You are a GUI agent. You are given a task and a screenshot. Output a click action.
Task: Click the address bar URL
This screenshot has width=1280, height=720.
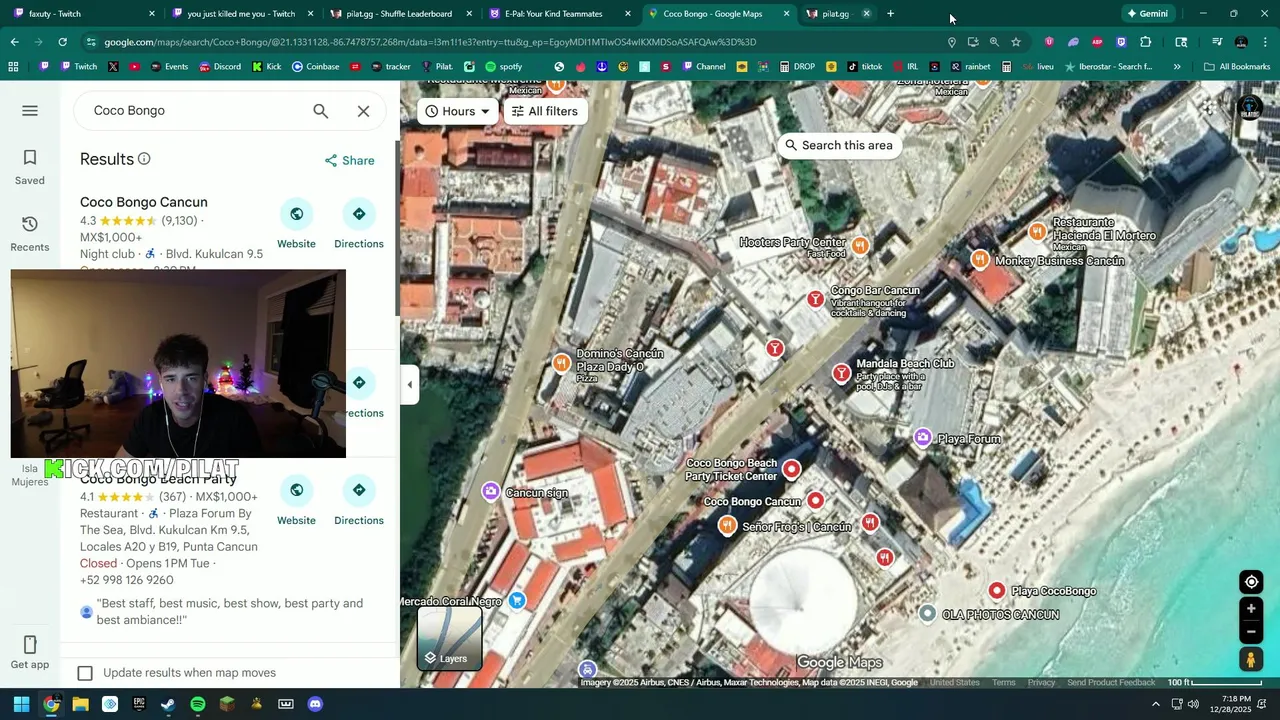[430, 42]
